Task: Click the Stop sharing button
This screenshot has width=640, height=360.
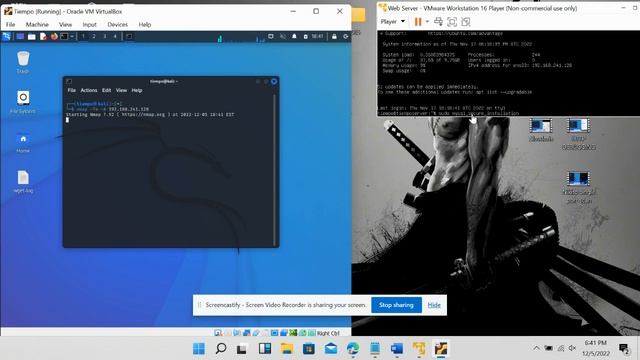Action: tap(396, 305)
